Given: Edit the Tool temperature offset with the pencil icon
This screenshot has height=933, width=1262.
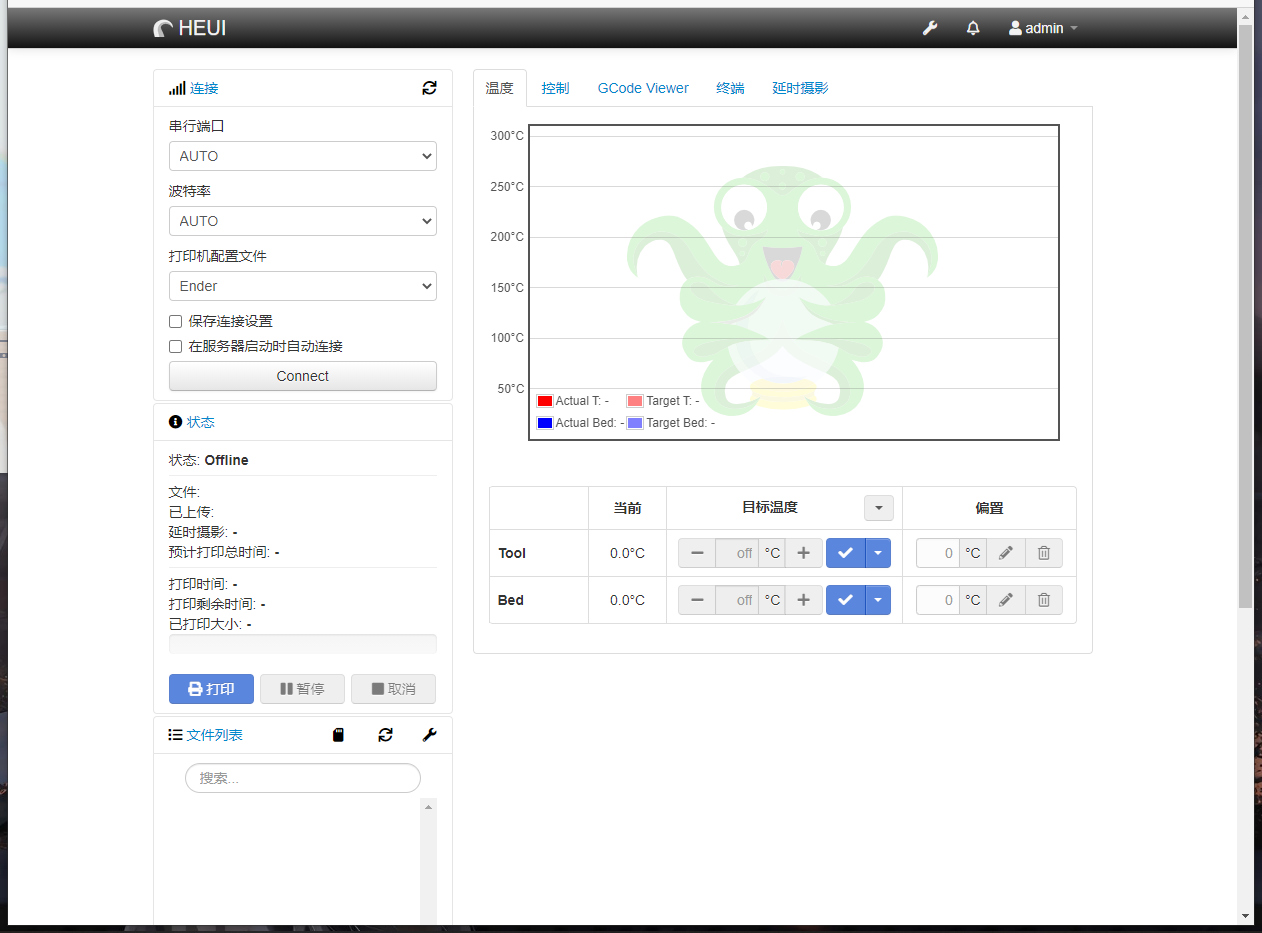Looking at the screenshot, I should pyautogui.click(x=1006, y=552).
